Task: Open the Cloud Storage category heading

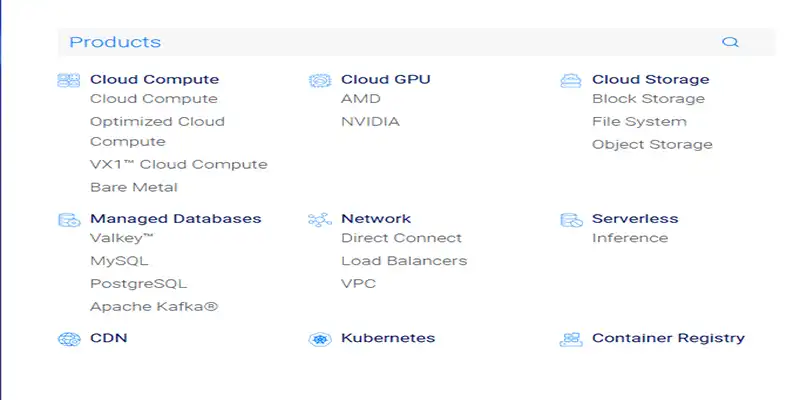Action: click(x=651, y=79)
